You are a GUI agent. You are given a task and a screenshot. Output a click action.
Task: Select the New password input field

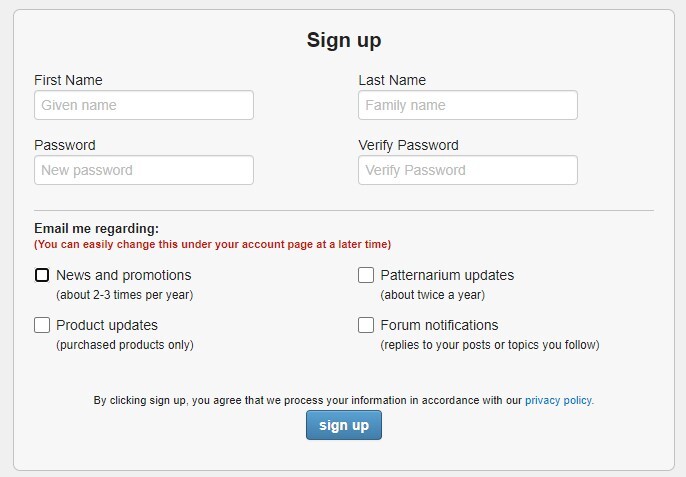click(x=143, y=170)
